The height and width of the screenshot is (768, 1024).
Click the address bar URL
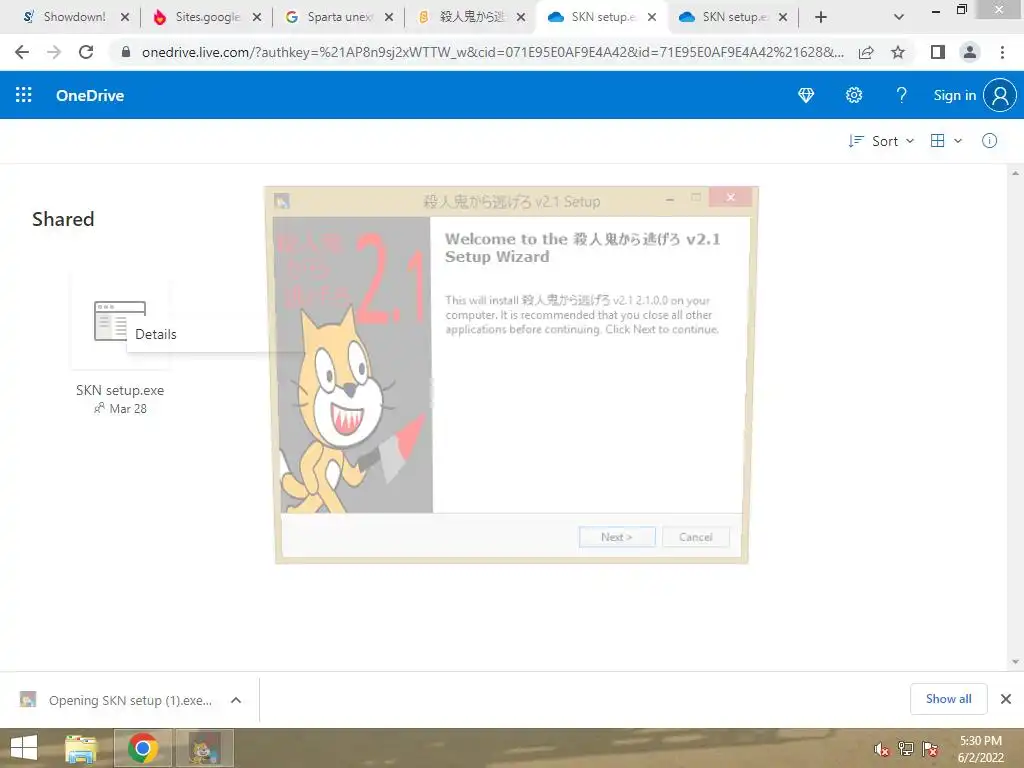(492, 52)
